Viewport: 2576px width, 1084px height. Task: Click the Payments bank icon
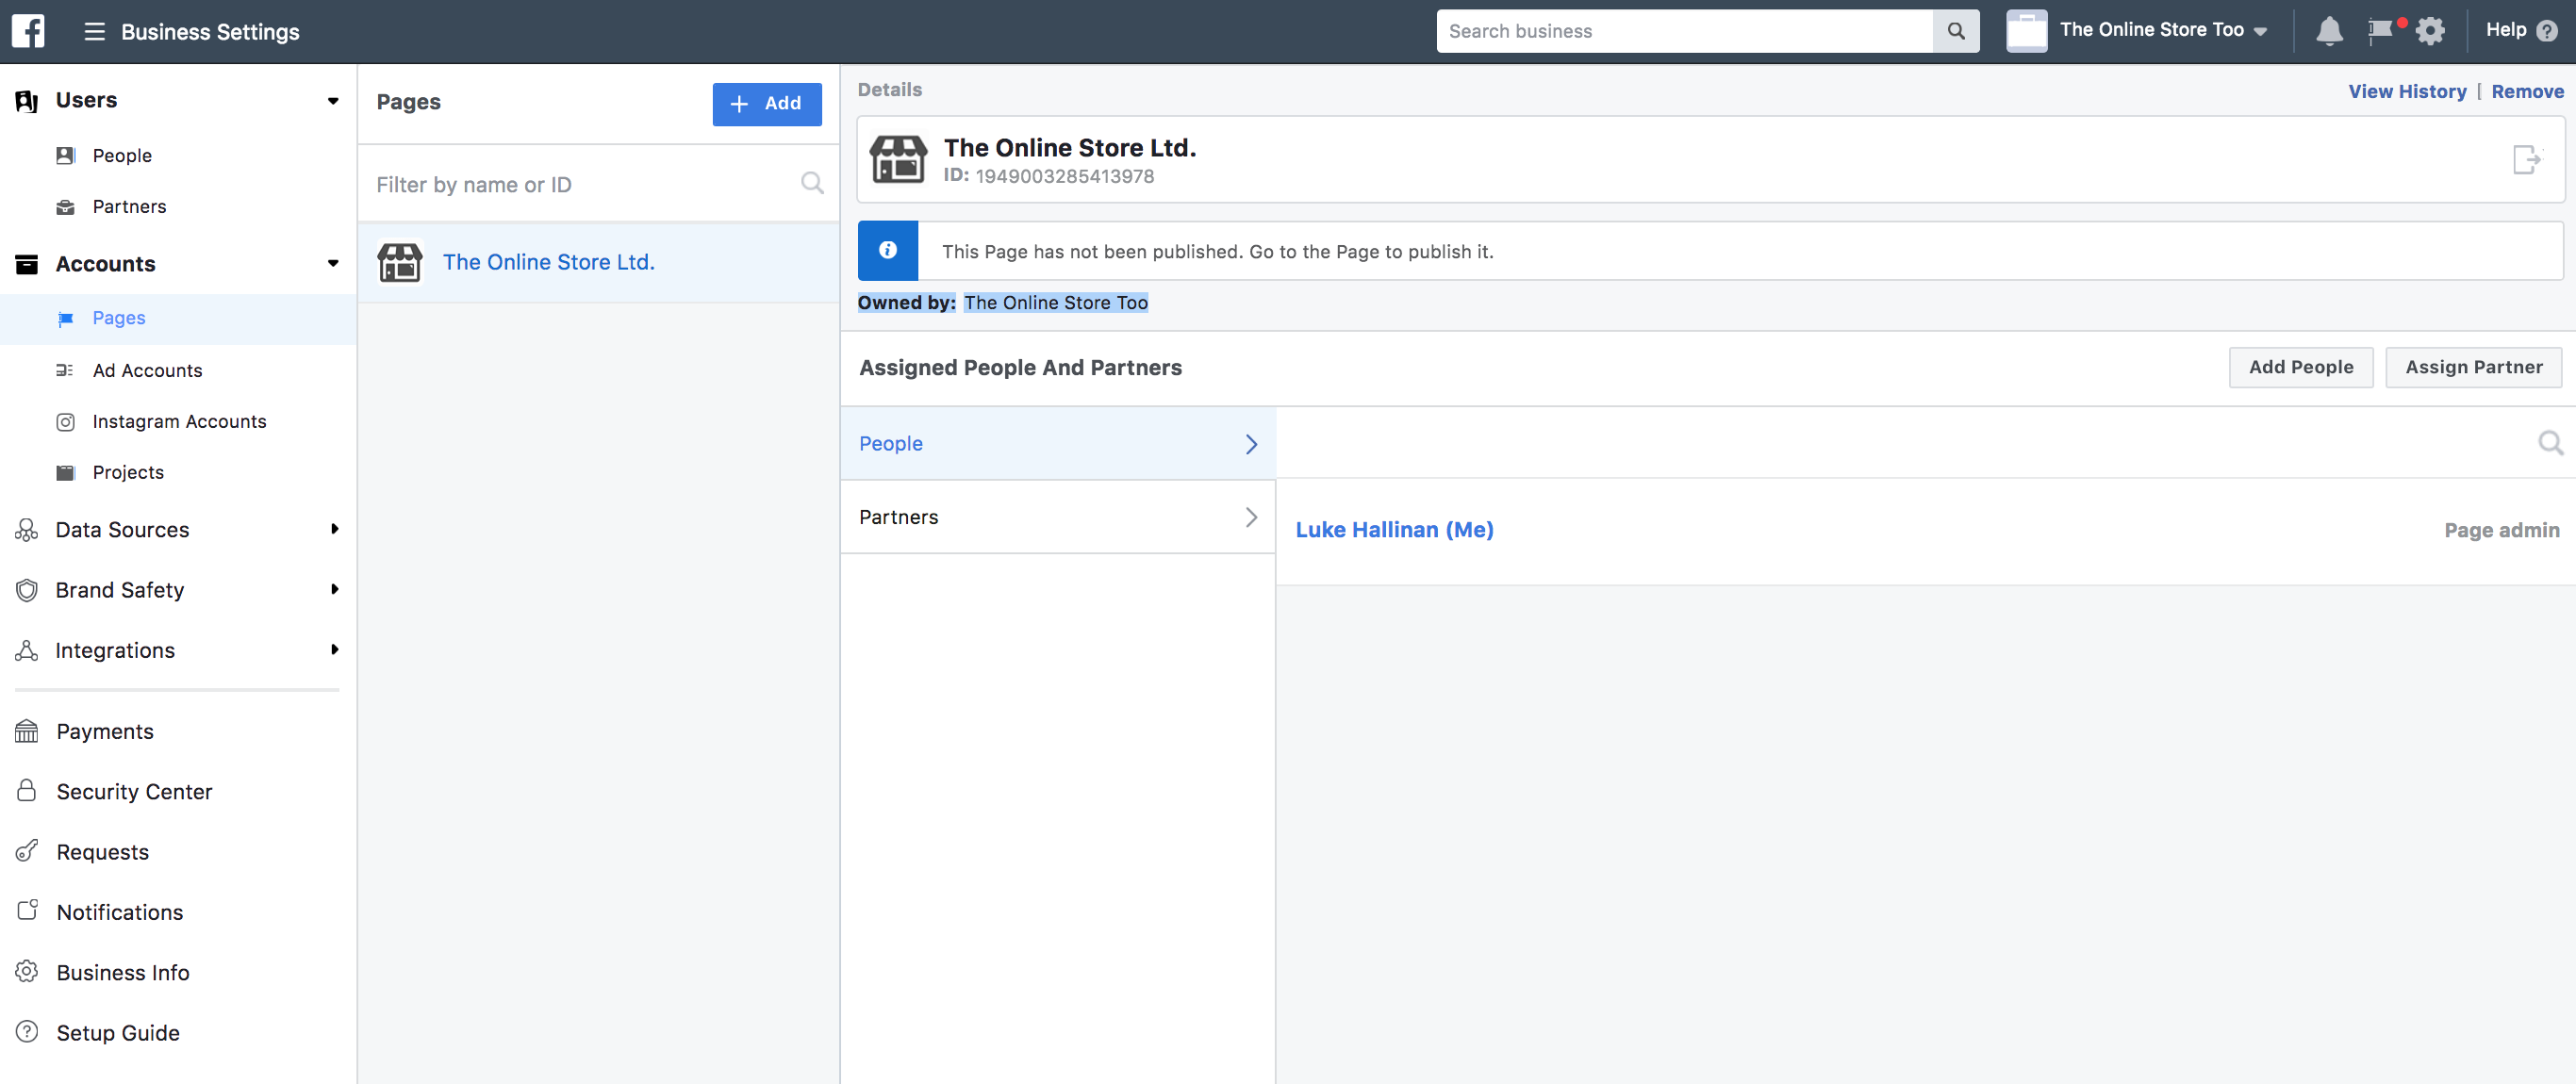(27, 731)
